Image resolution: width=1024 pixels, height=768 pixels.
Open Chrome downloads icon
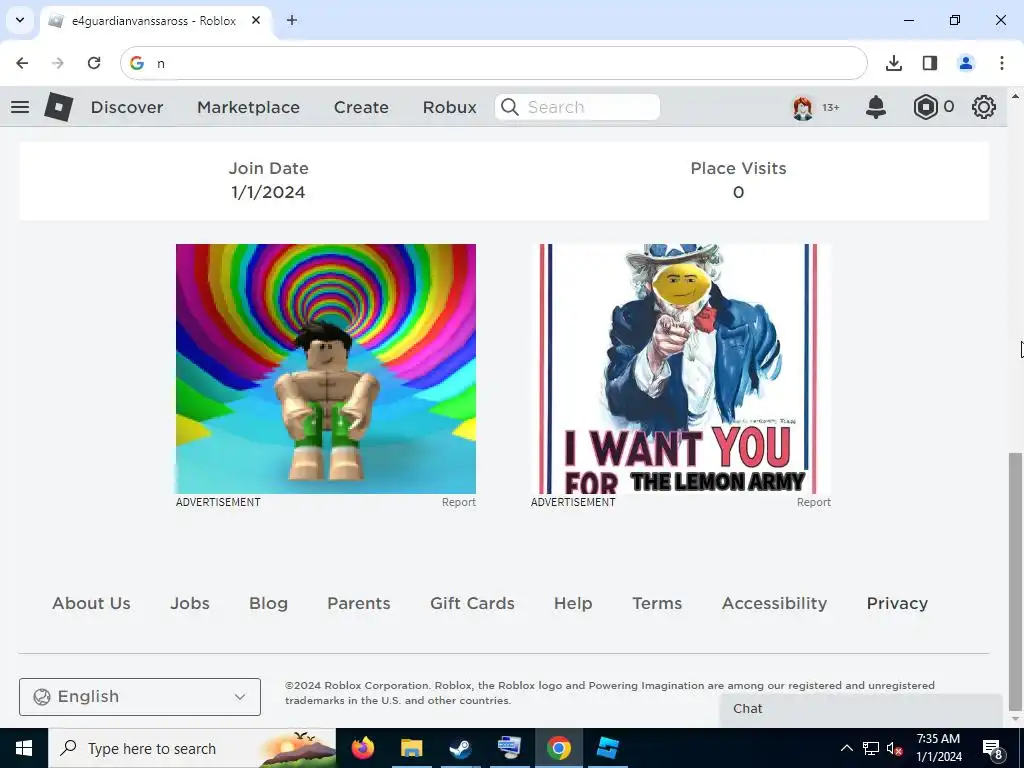(894, 63)
